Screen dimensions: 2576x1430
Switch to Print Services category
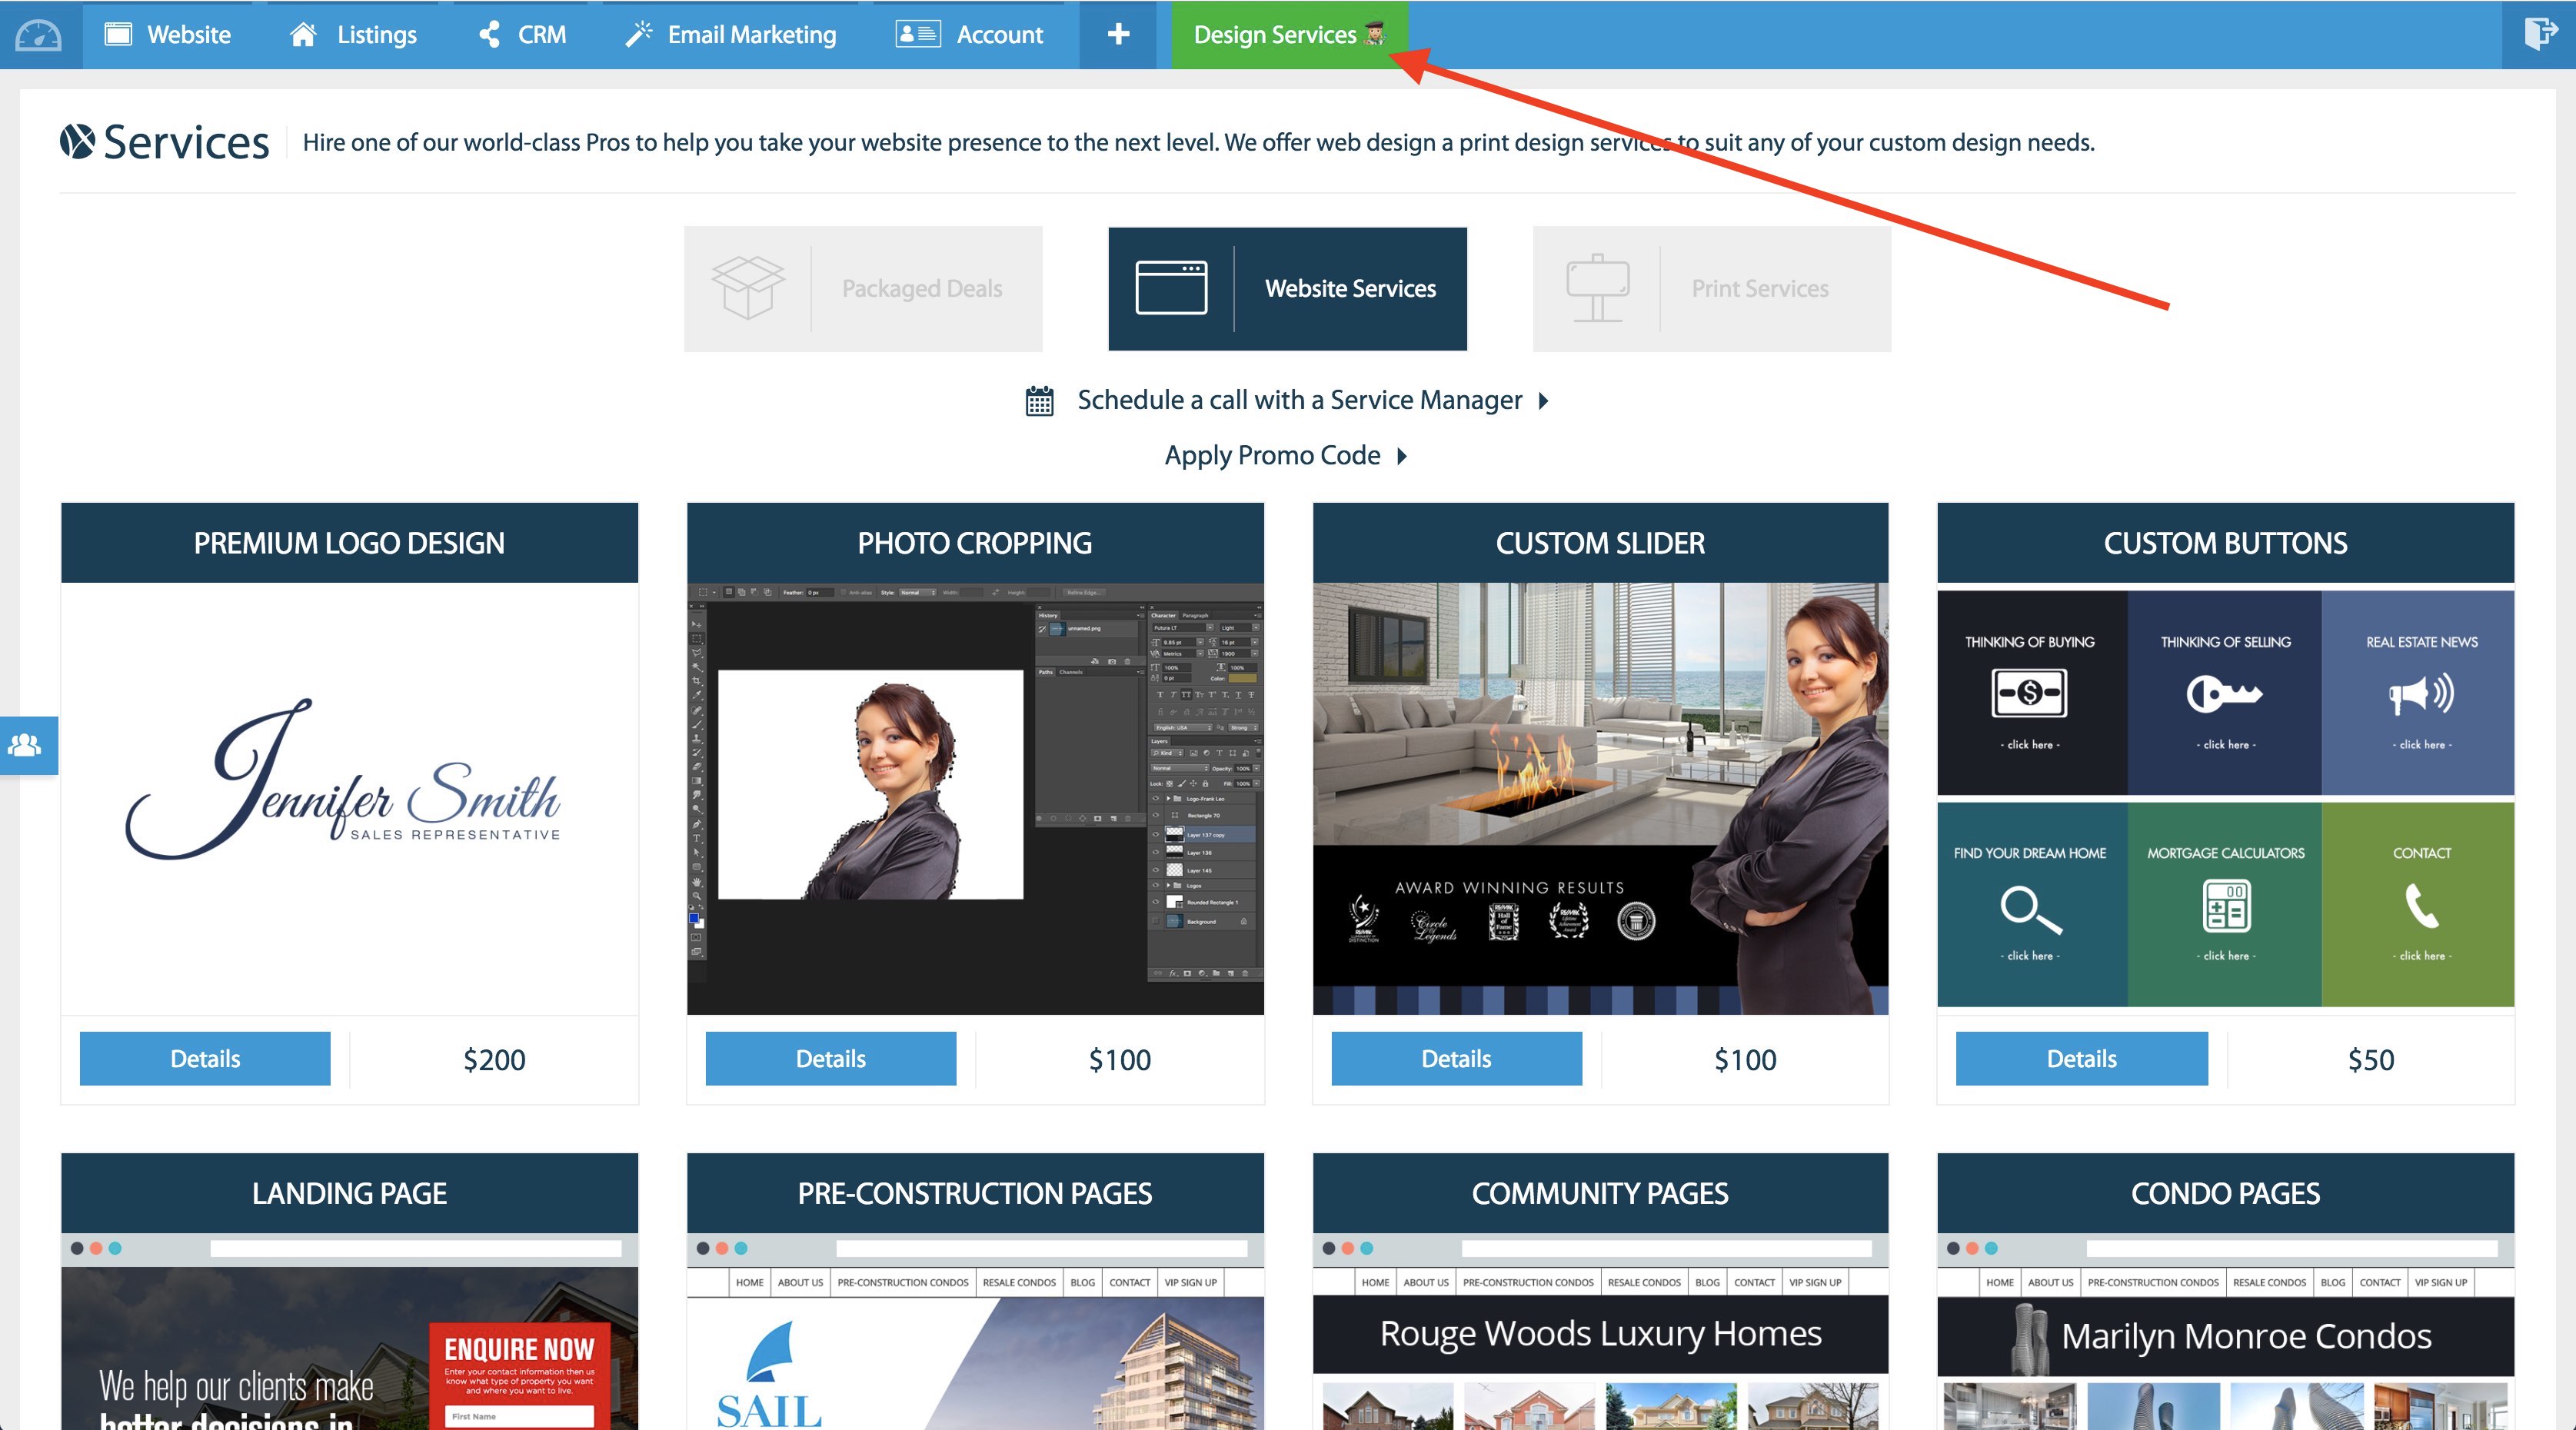point(1711,289)
